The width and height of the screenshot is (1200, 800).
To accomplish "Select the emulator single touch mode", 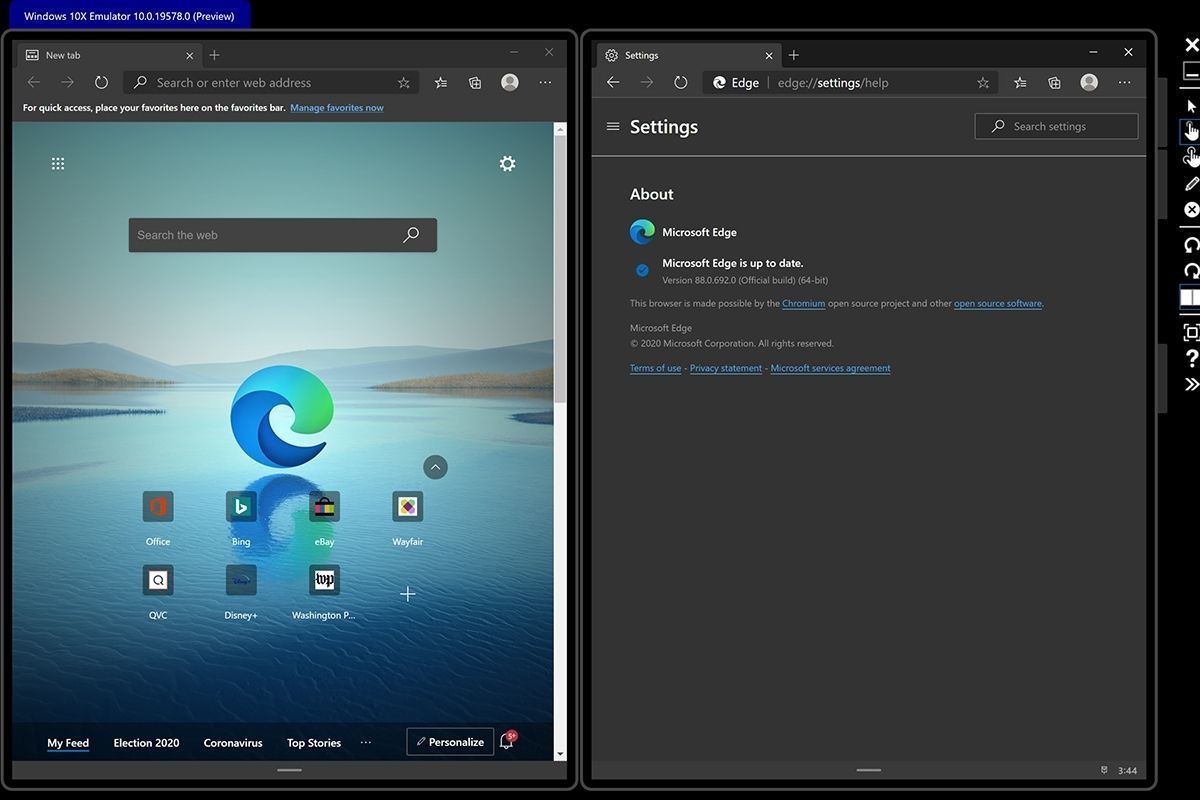I will (1191, 131).
